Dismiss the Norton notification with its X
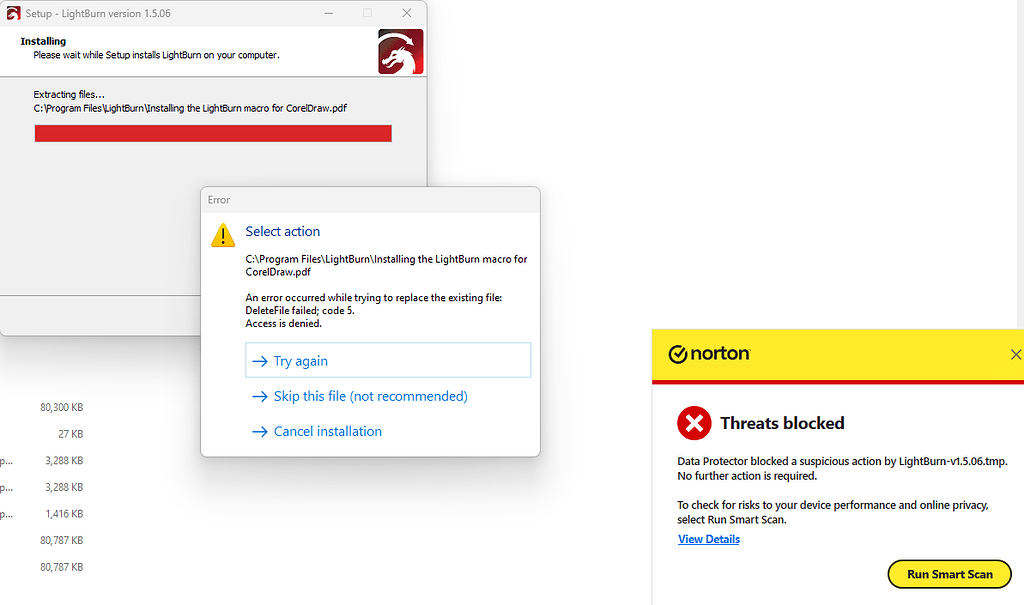The image size is (1024, 605). coord(1015,354)
